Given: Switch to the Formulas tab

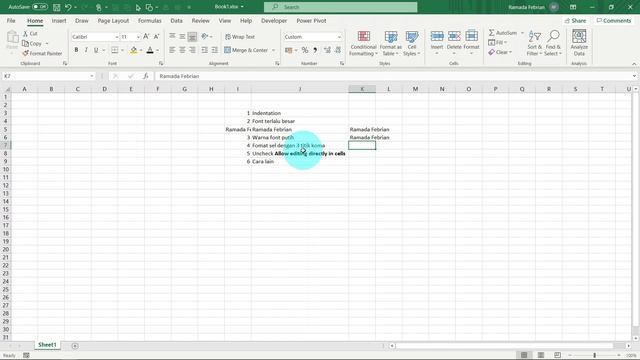Looking at the screenshot, I should (x=149, y=20).
